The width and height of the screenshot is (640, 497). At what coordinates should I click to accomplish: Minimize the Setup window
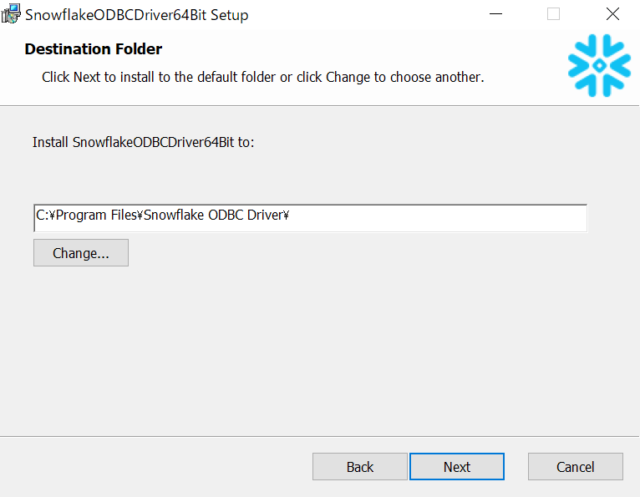pyautogui.click(x=496, y=14)
